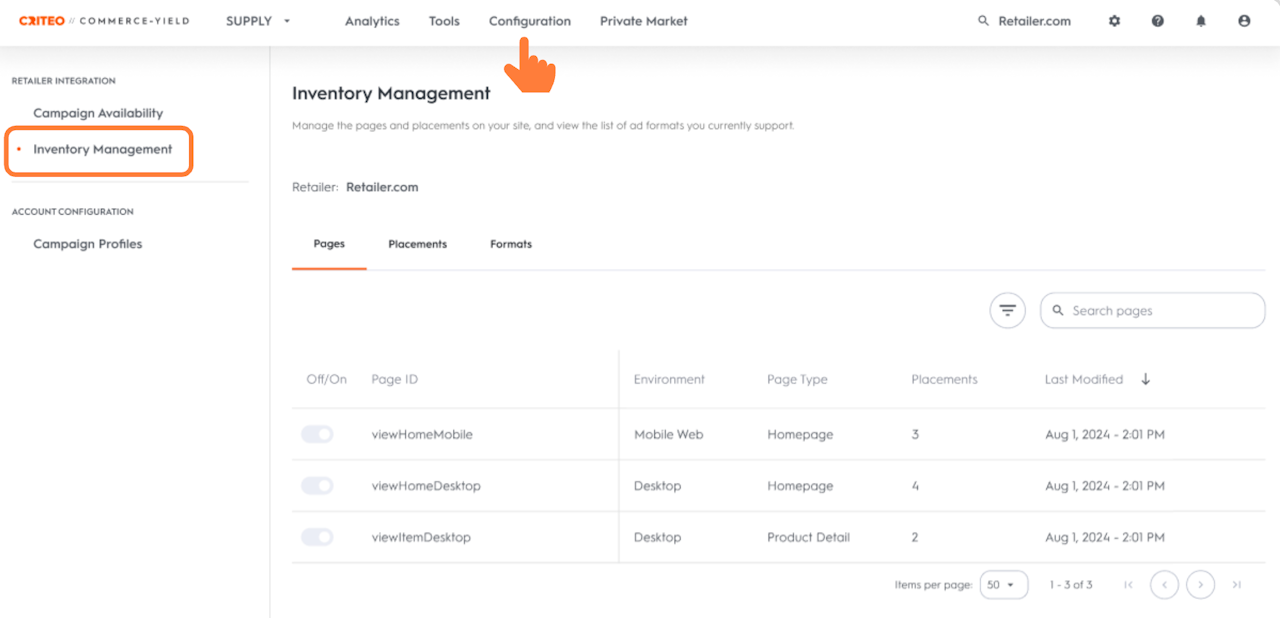This screenshot has width=1280, height=618.
Task: Click the Last Modified sort arrow
Action: [x=1146, y=379]
